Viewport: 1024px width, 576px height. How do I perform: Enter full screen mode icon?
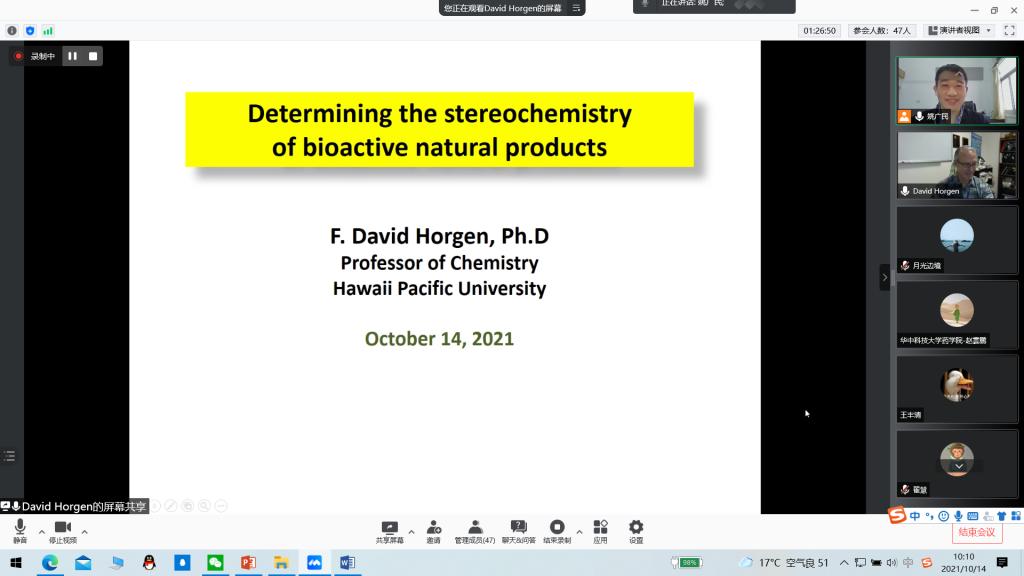[1009, 30]
